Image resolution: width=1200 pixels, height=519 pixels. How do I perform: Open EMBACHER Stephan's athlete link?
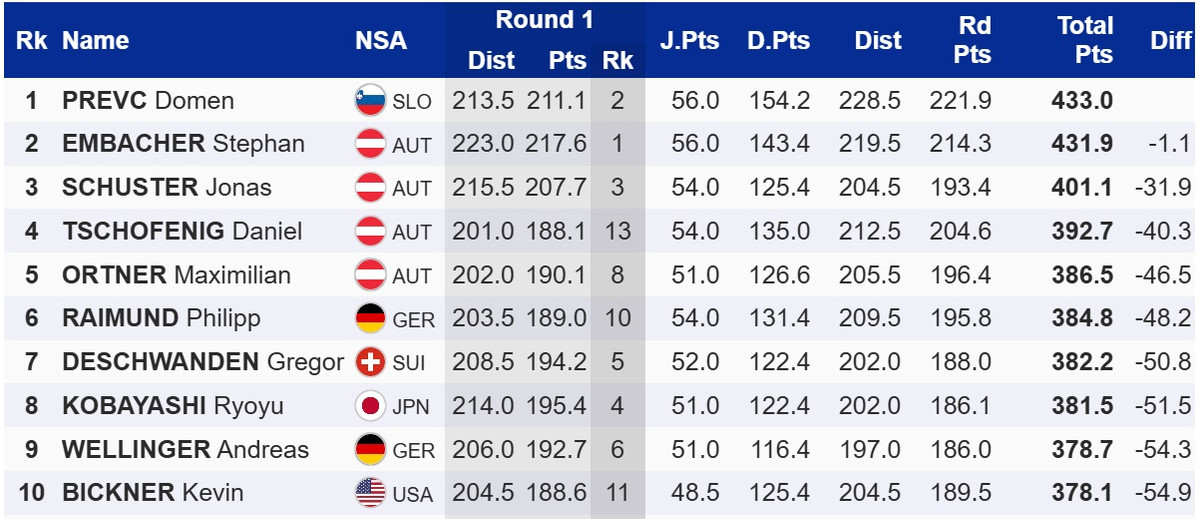click(183, 144)
